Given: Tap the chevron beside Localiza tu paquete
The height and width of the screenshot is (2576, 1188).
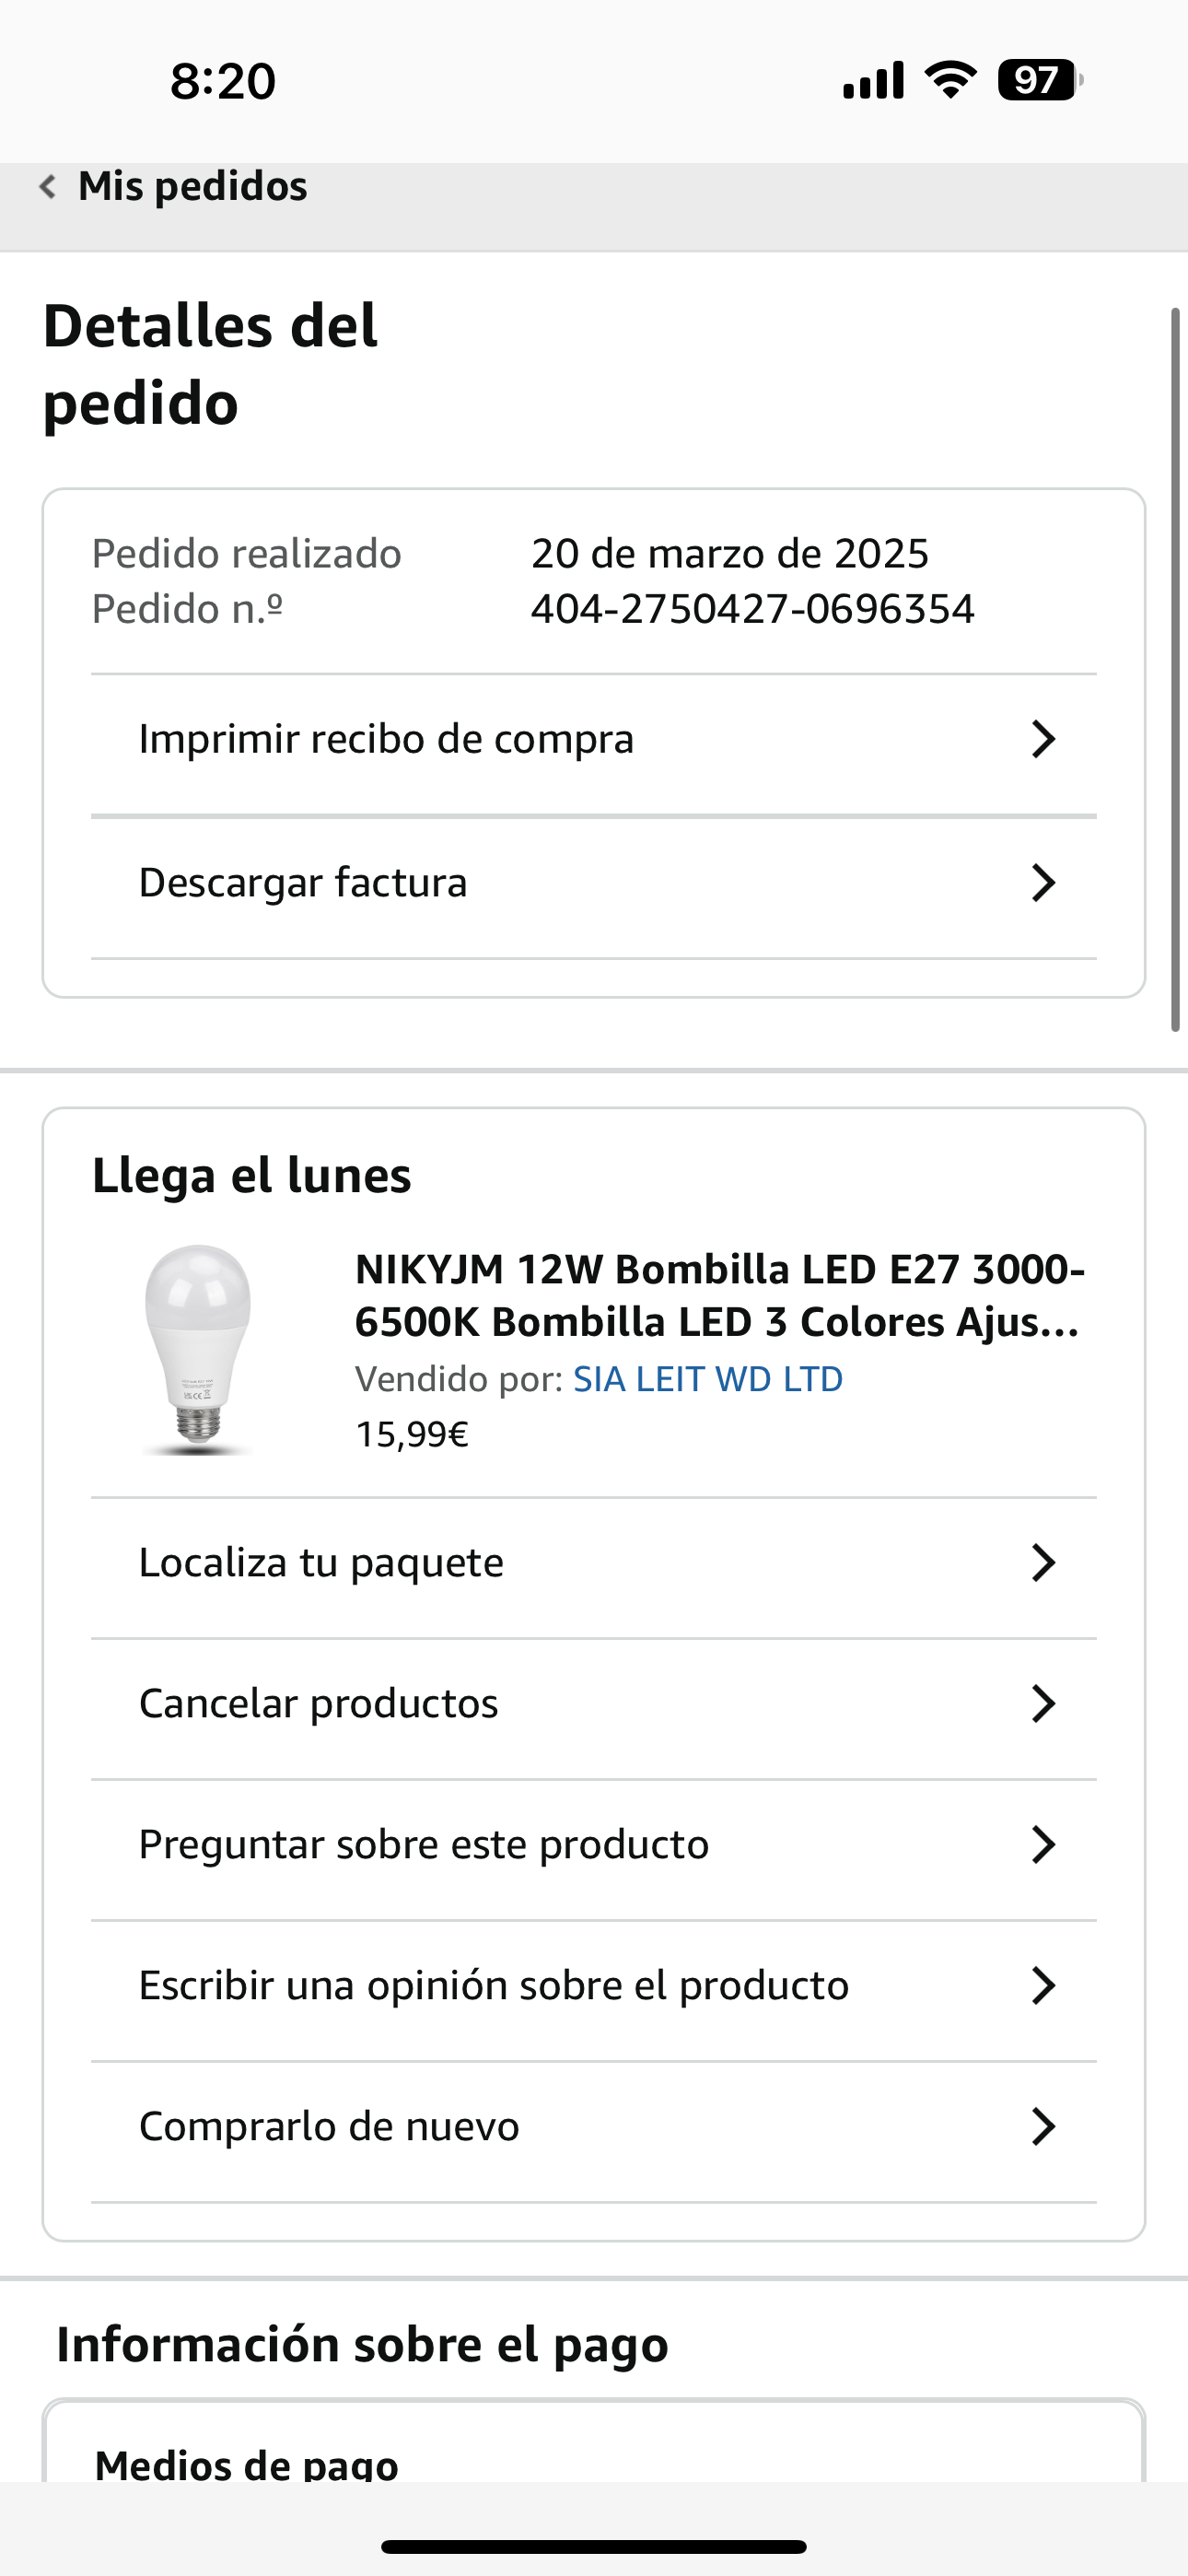Looking at the screenshot, I should (1043, 1562).
